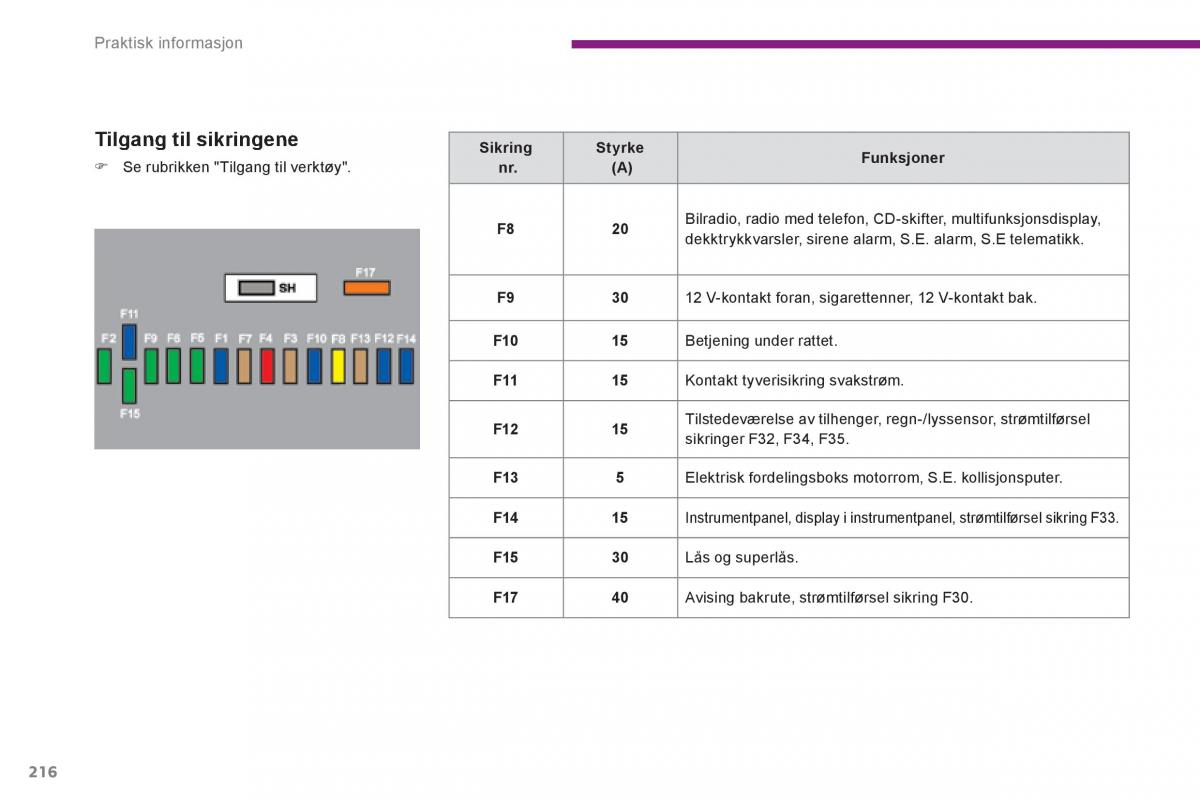Click the blue F14 fuse in the diagram

[406, 366]
